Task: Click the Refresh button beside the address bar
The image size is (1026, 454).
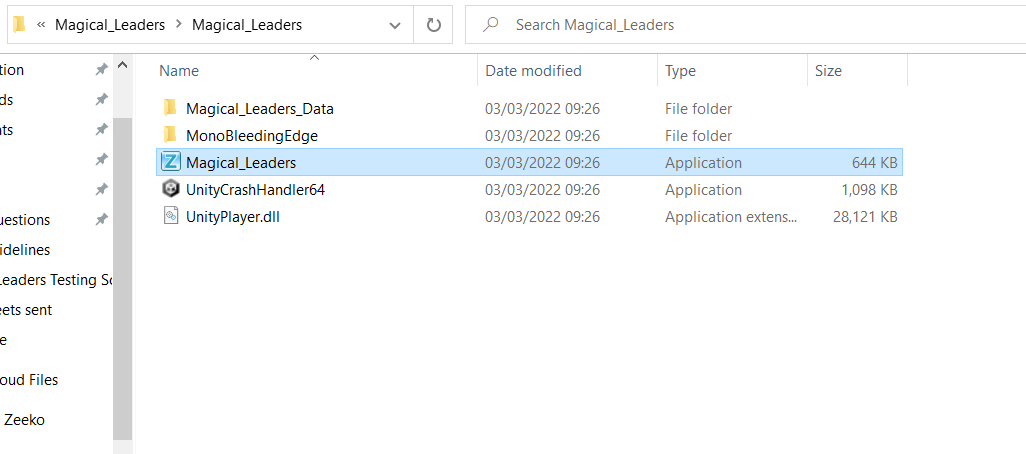Action: (x=433, y=25)
